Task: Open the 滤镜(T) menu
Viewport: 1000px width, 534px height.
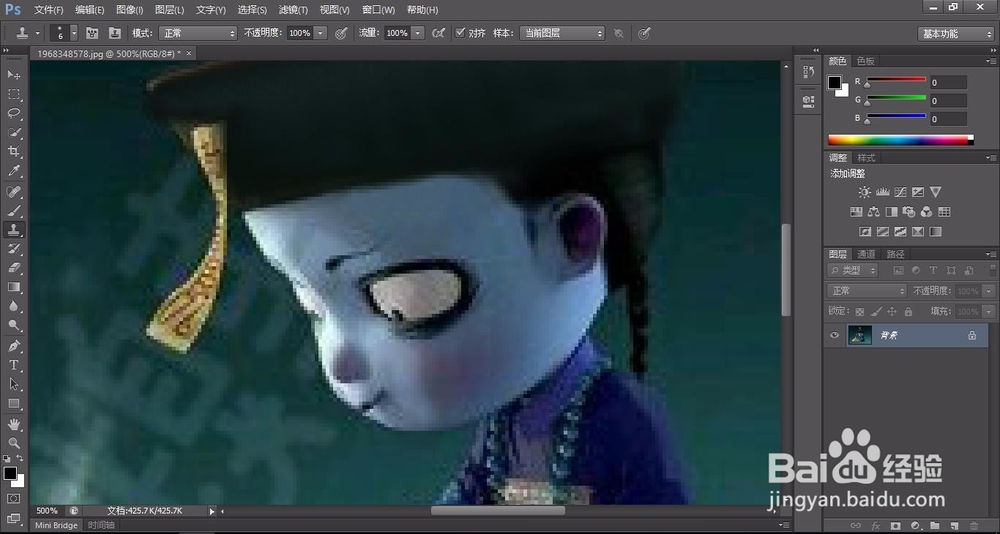Action: coord(293,10)
